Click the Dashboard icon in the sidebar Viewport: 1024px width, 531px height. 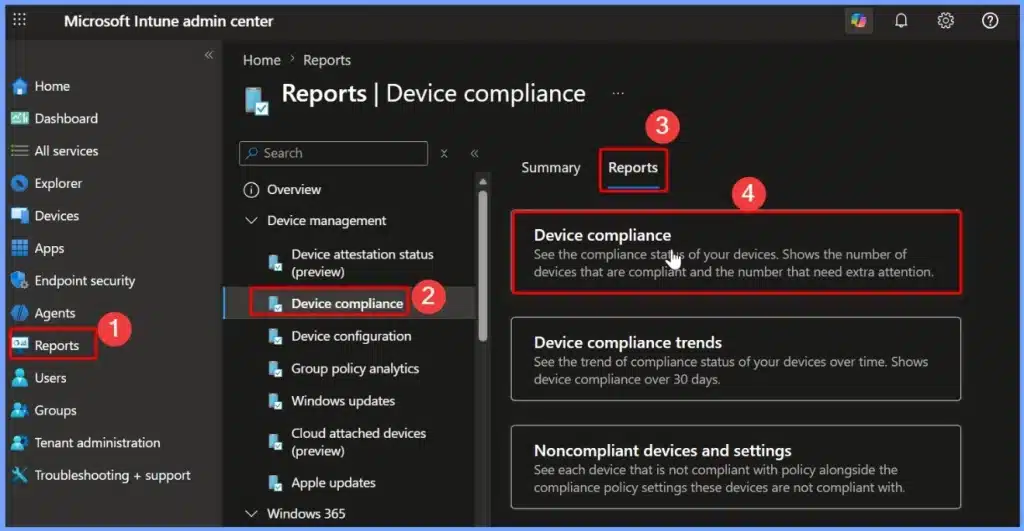tap(20, 118)
